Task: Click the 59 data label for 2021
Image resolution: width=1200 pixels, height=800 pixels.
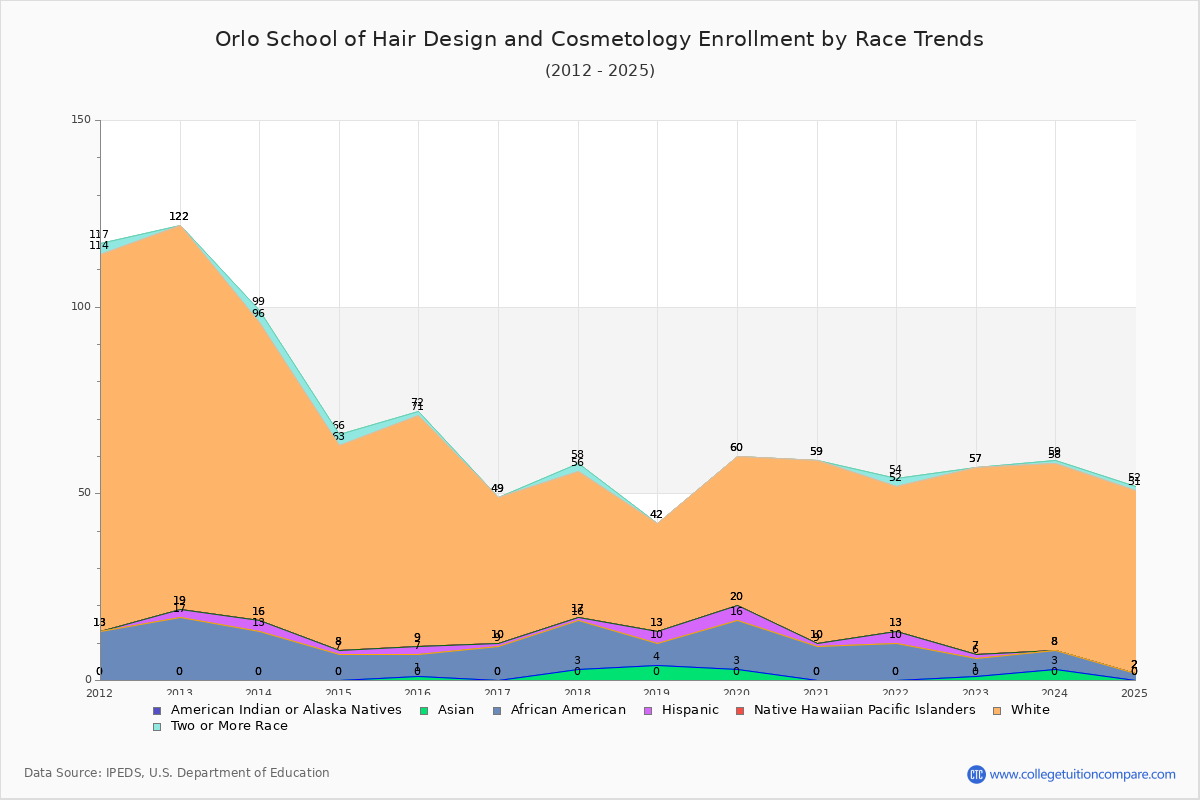Action: (x=816, y=452)
